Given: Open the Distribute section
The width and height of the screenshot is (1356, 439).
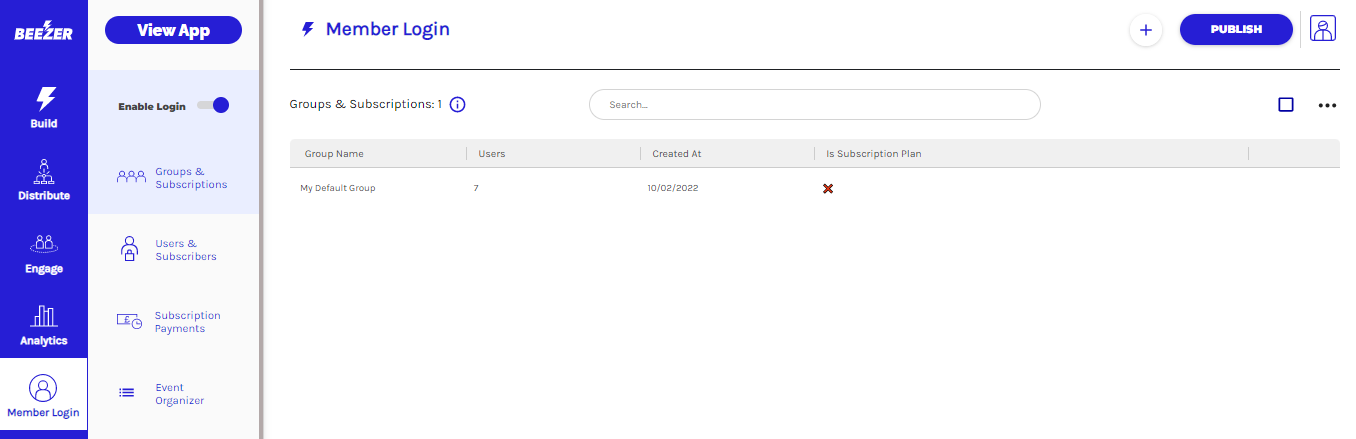Looking at the screenshot, I should coord(43,181).
